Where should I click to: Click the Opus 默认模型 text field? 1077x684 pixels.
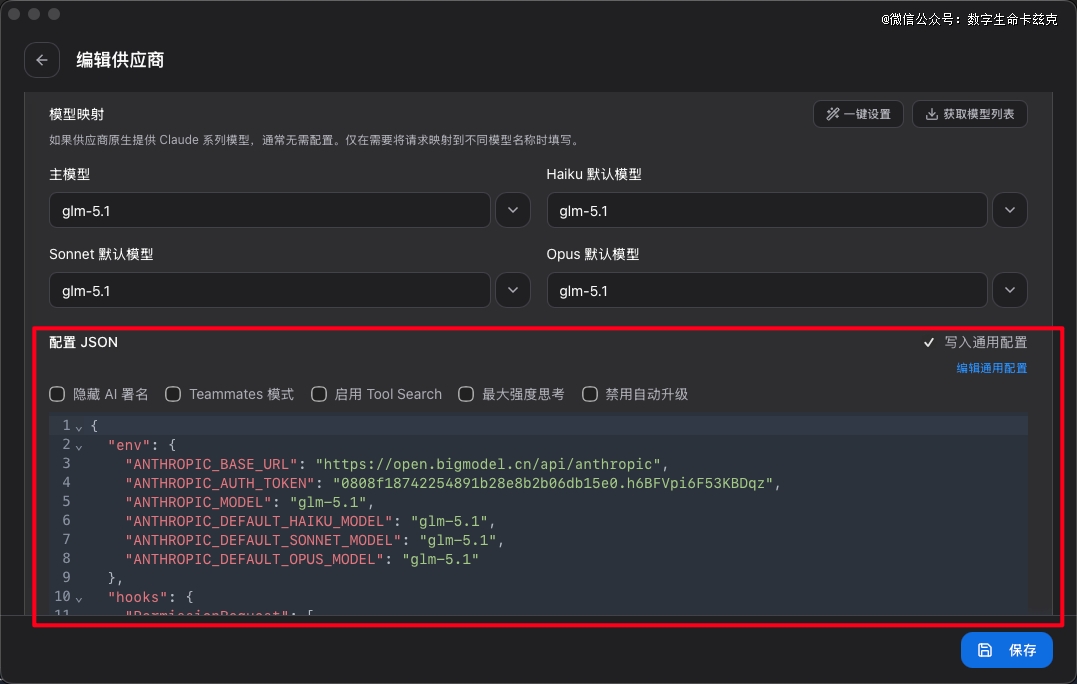tap(767, 291)
